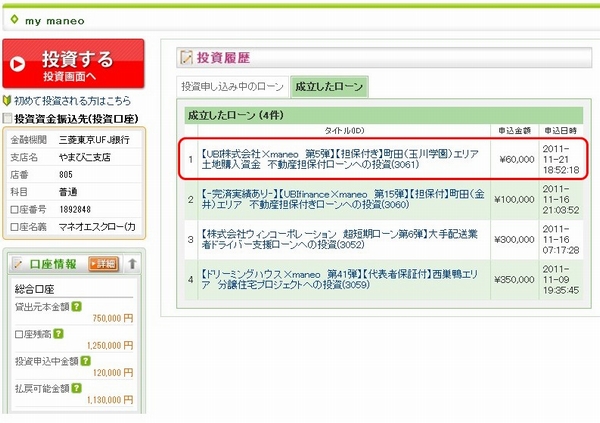
Task: Switch to 投資申し込み中のローン tab
Action: click(x=232, y=87)
